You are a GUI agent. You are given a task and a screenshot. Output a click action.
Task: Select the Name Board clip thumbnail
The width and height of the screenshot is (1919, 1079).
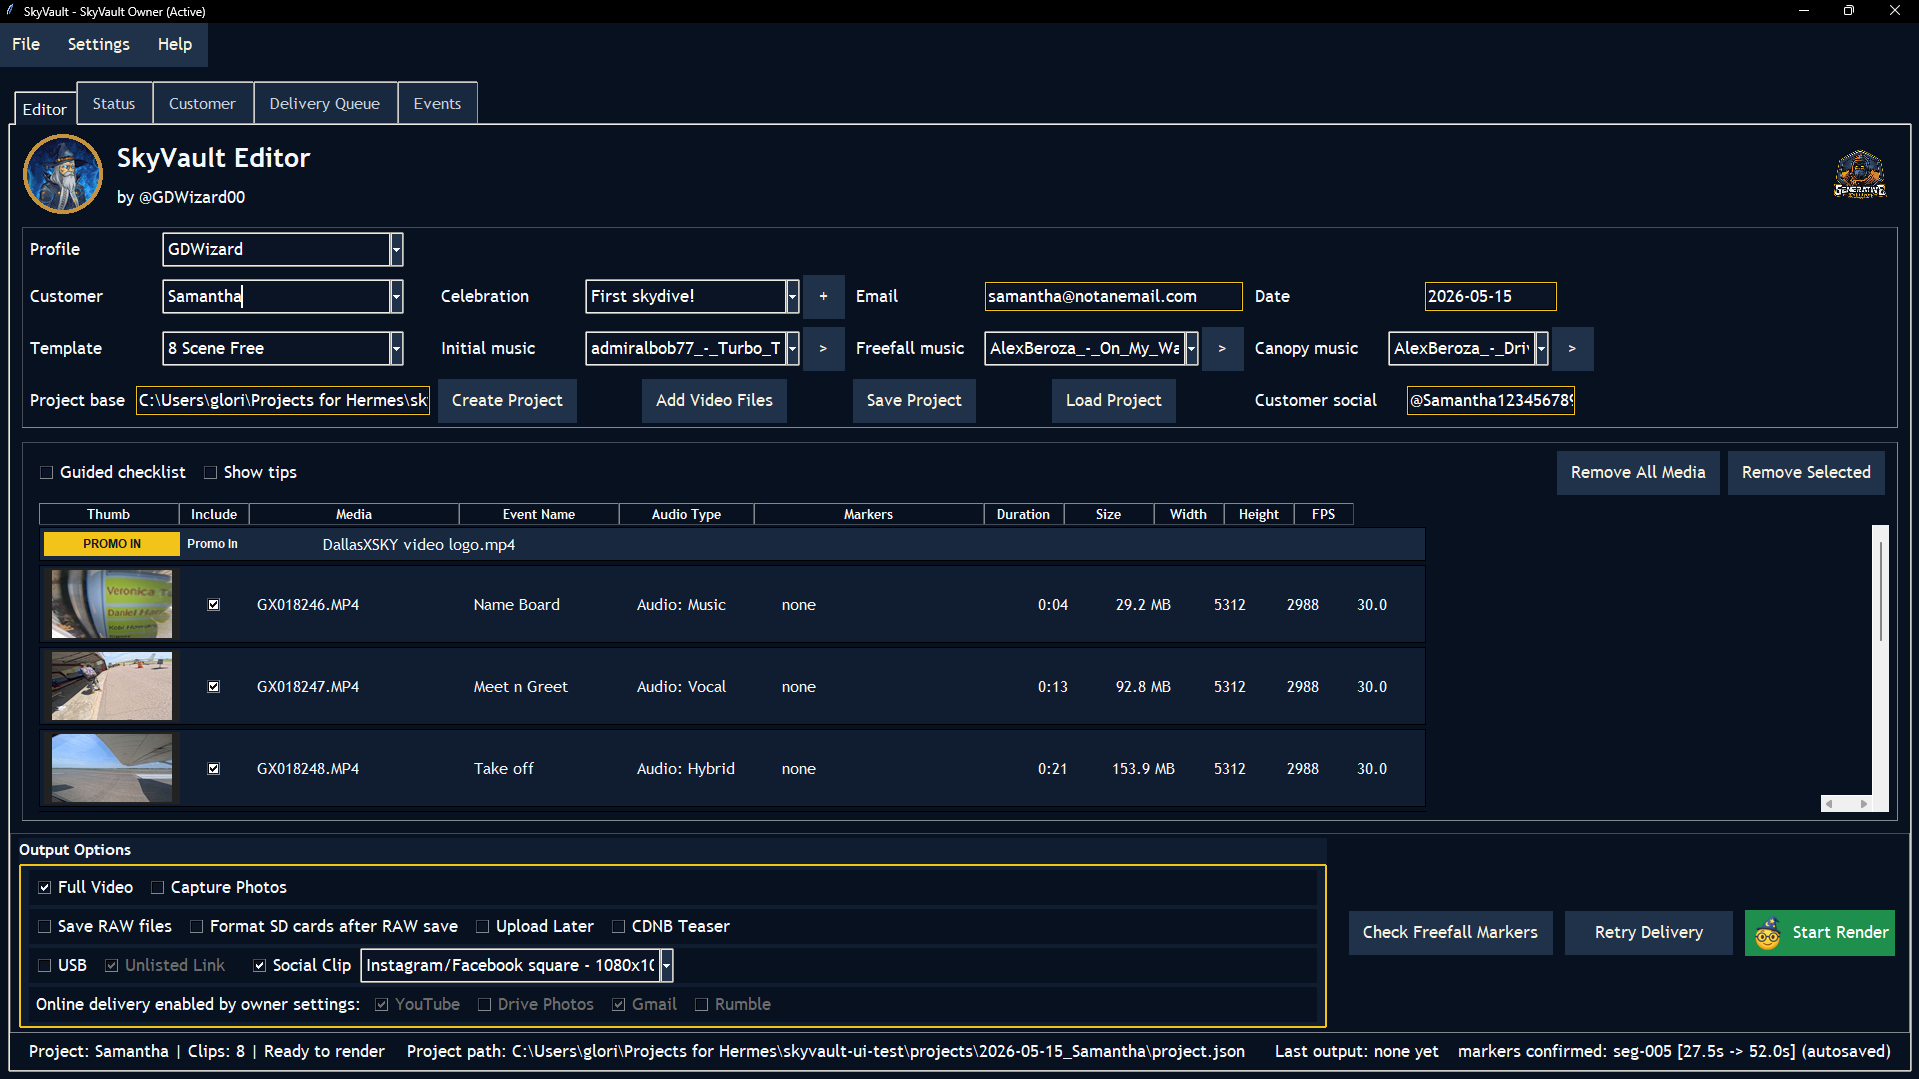pos(112,604)
